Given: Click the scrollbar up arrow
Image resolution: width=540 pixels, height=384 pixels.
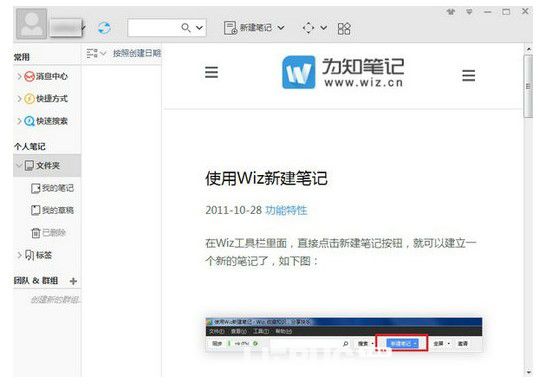Looking at the screenshot, I should click(x=528, y=49).
